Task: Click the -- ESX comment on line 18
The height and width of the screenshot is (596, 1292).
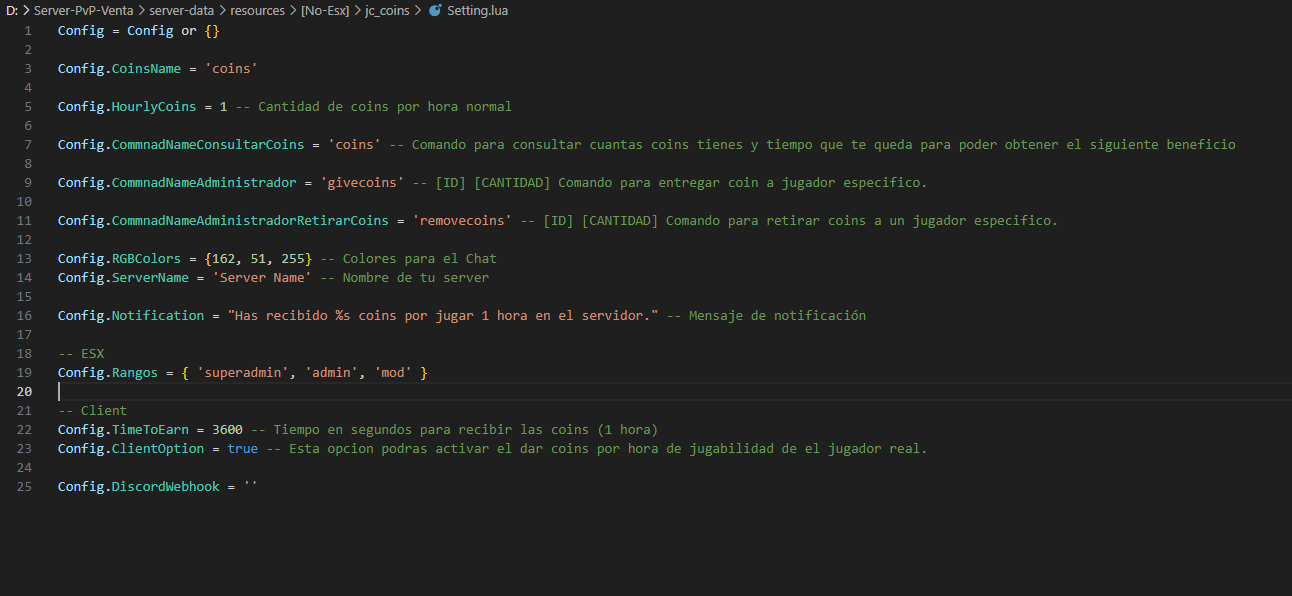Action: point(81,353)
